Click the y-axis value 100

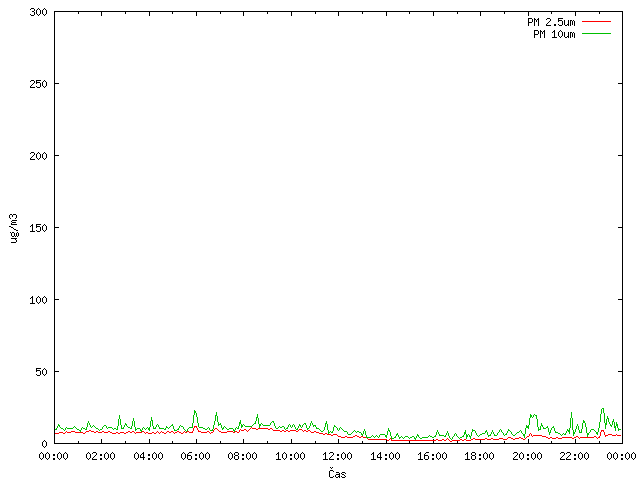[x=38, y=300]
